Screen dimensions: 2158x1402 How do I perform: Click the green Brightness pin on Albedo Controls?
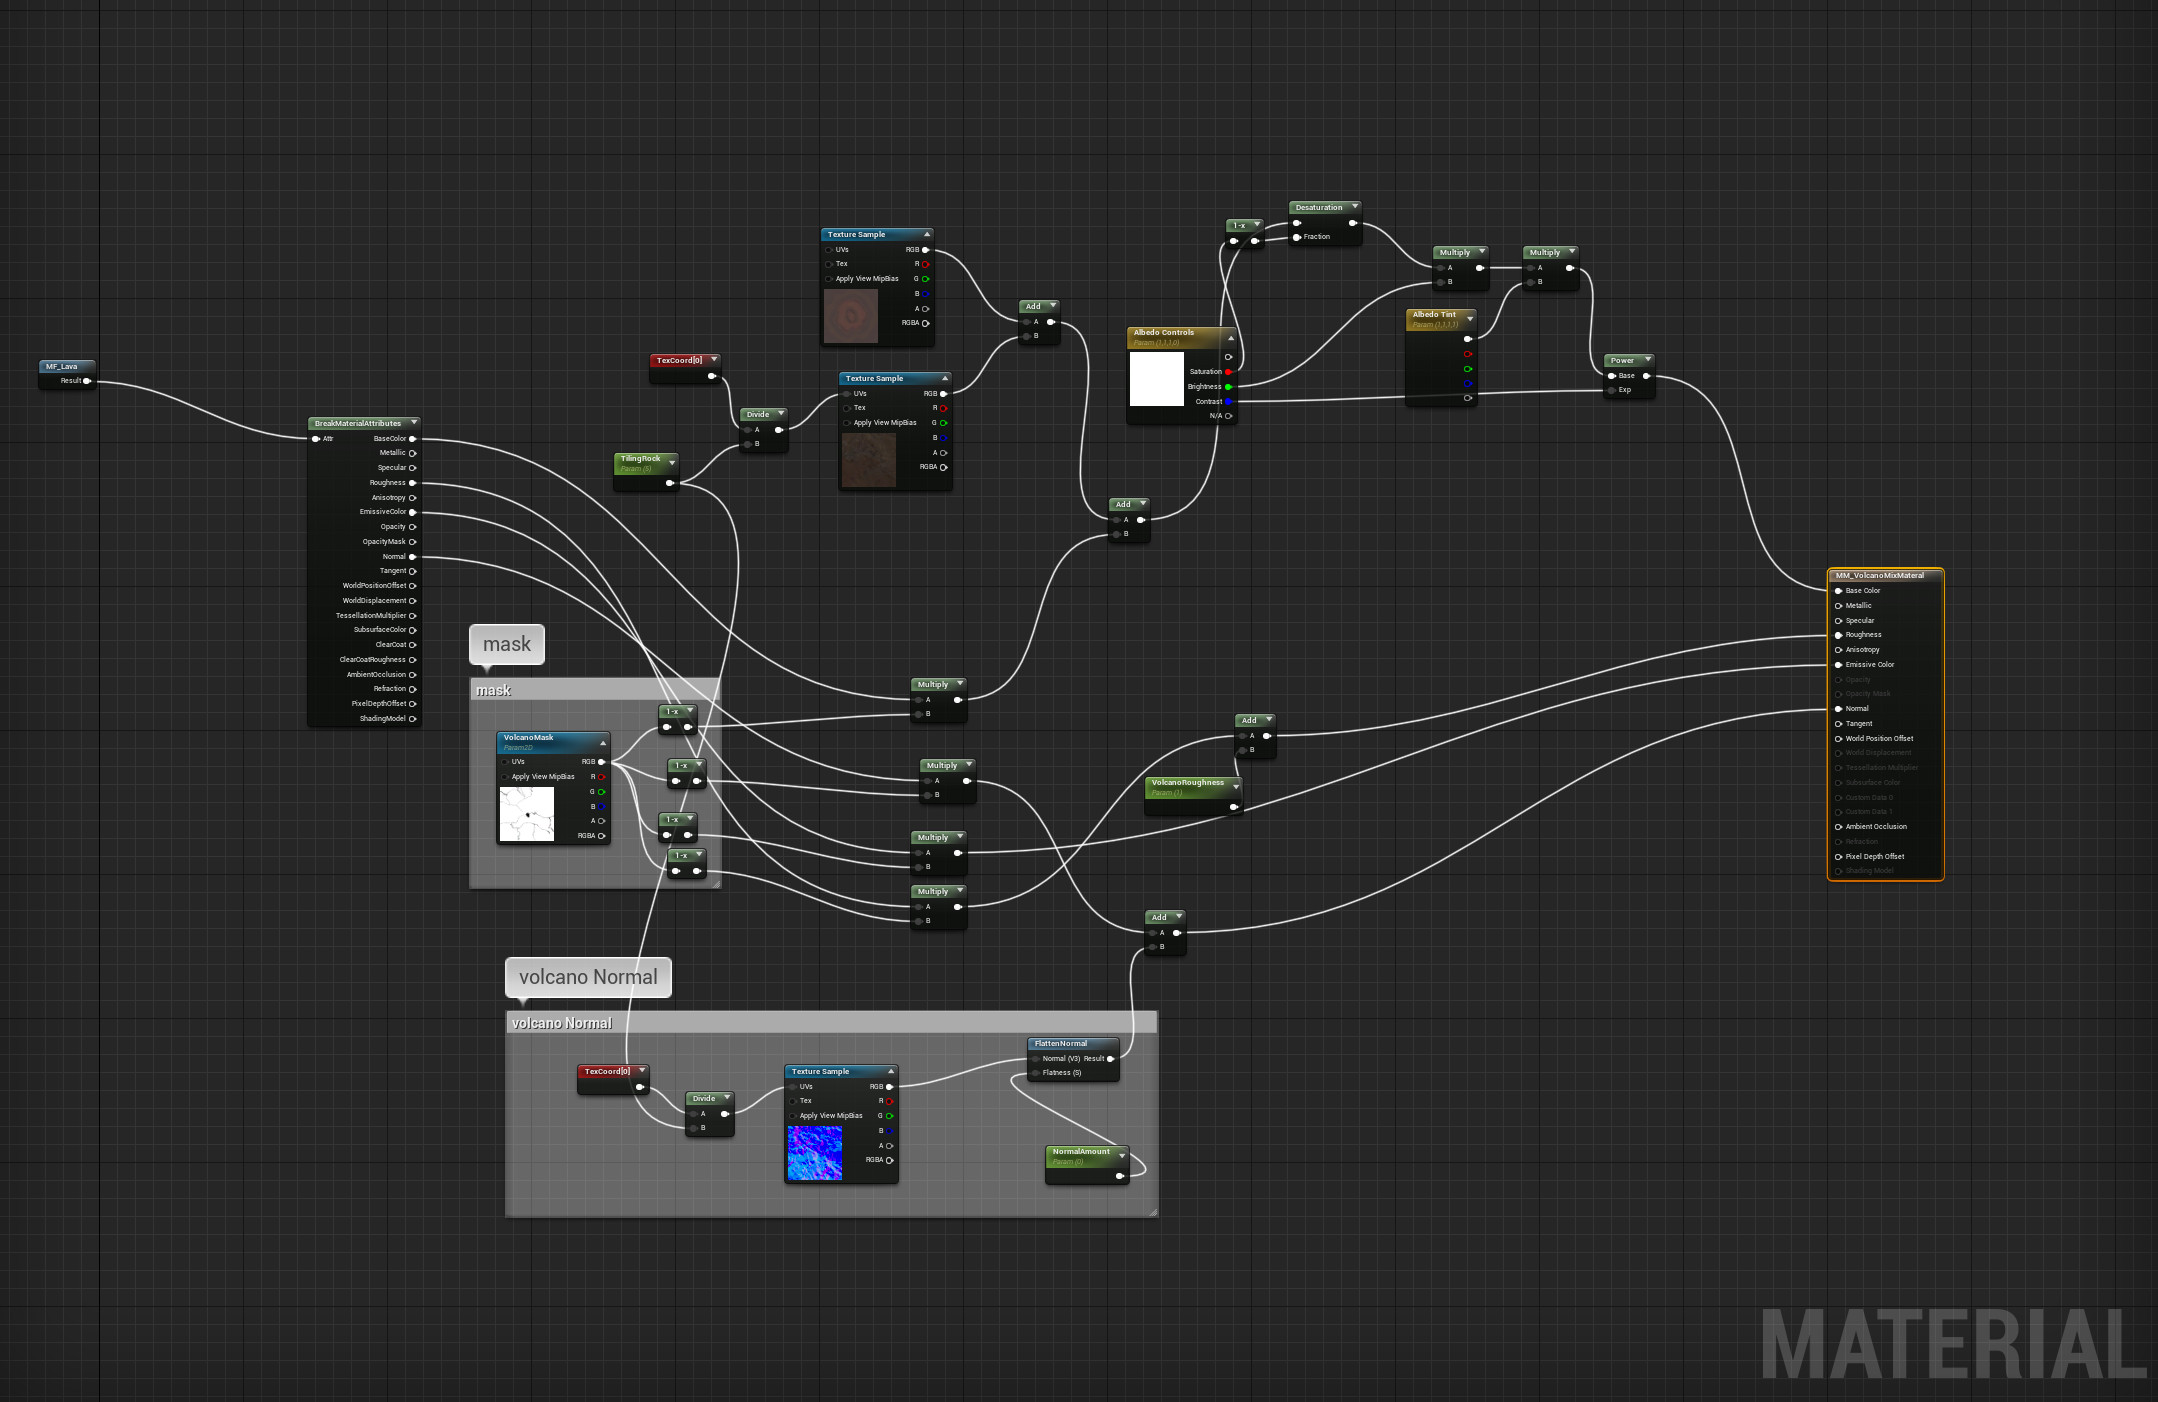(x=1228, y=387)
